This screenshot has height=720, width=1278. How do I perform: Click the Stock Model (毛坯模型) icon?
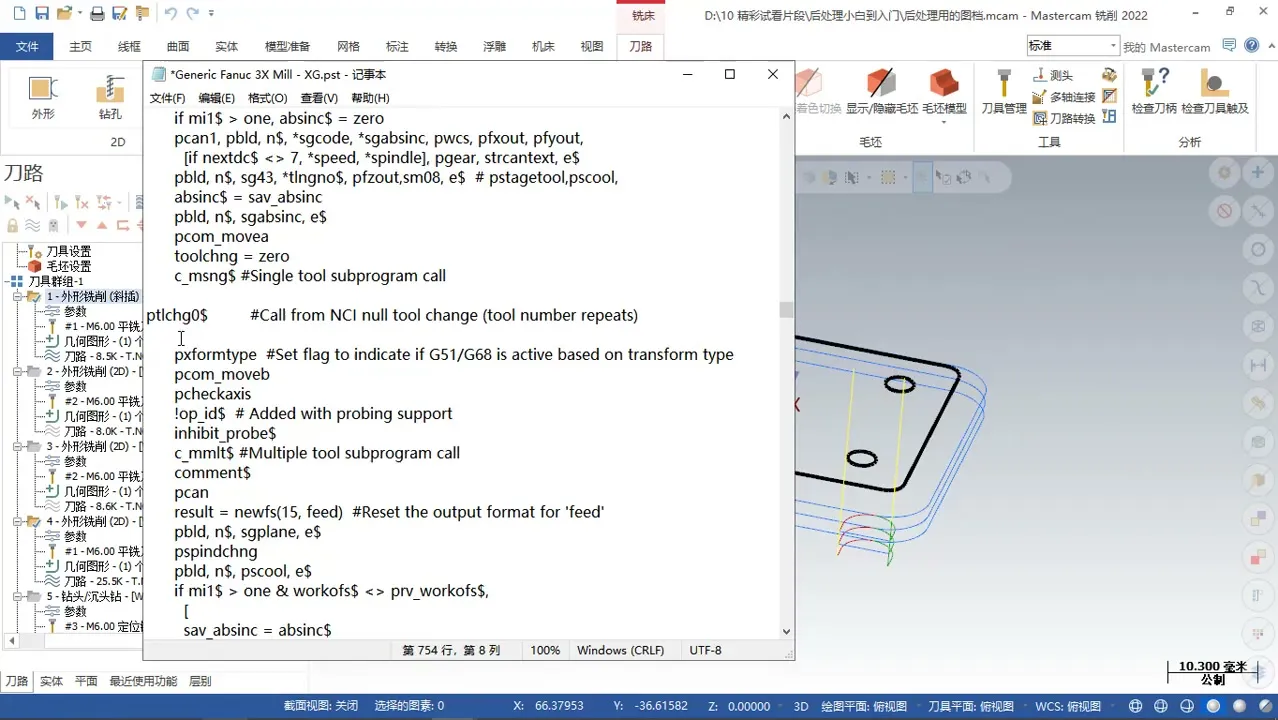coord(943,93)
